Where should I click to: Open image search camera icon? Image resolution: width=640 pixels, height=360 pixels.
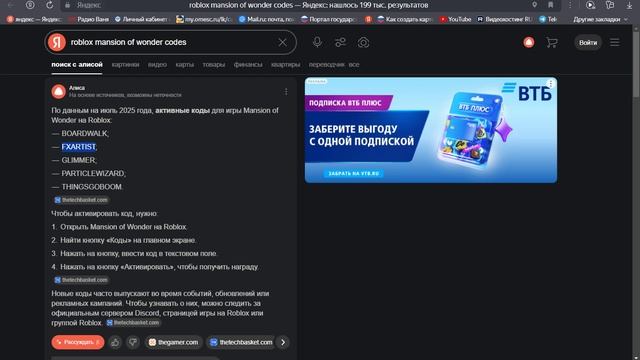click(363, 42)
